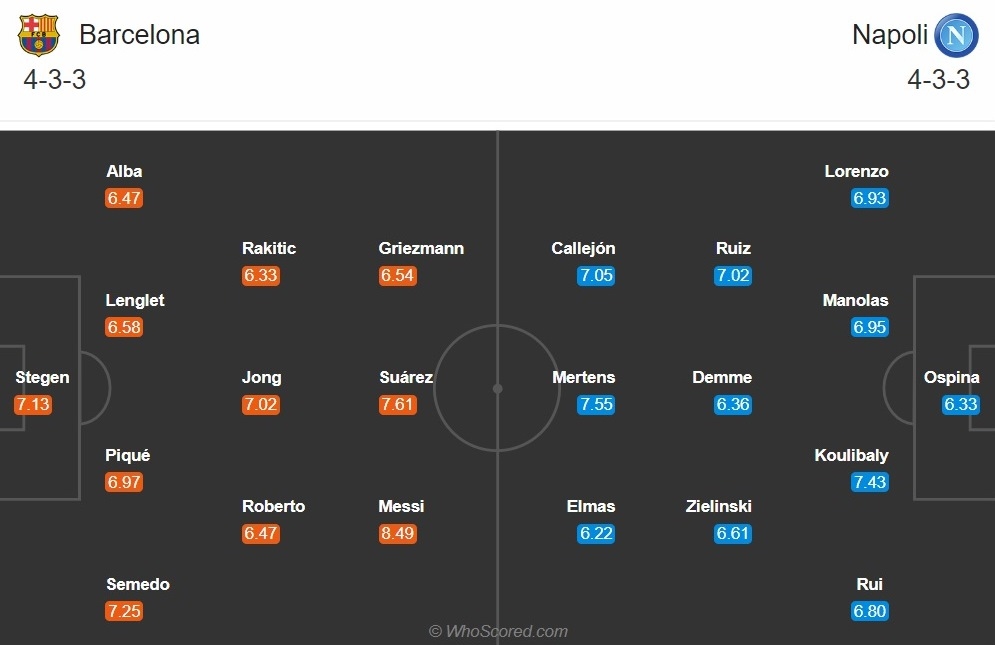
Task: Choose the Semedo player name
Action: coord(138,584)
